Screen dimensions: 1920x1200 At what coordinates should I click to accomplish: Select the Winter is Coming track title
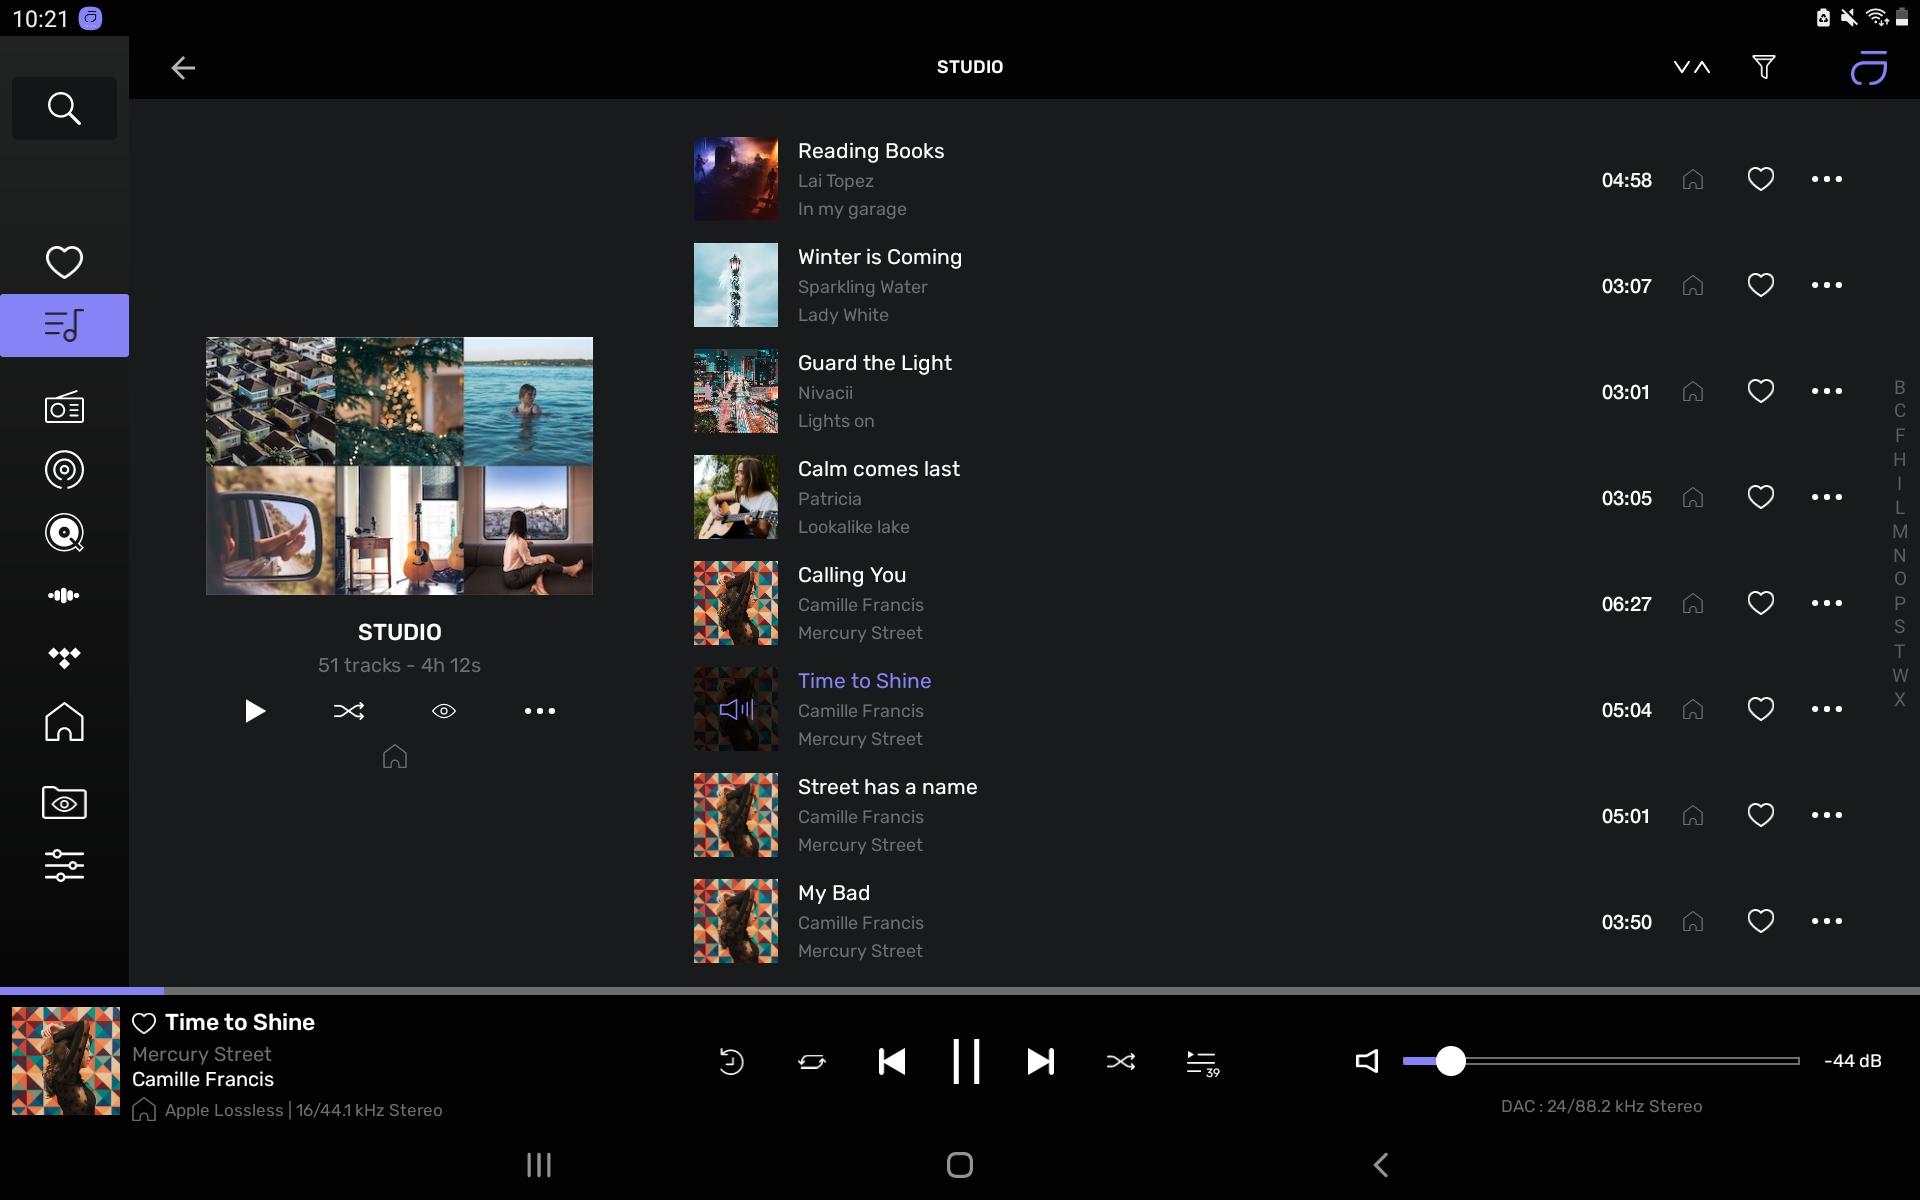[x=880, y=257]
